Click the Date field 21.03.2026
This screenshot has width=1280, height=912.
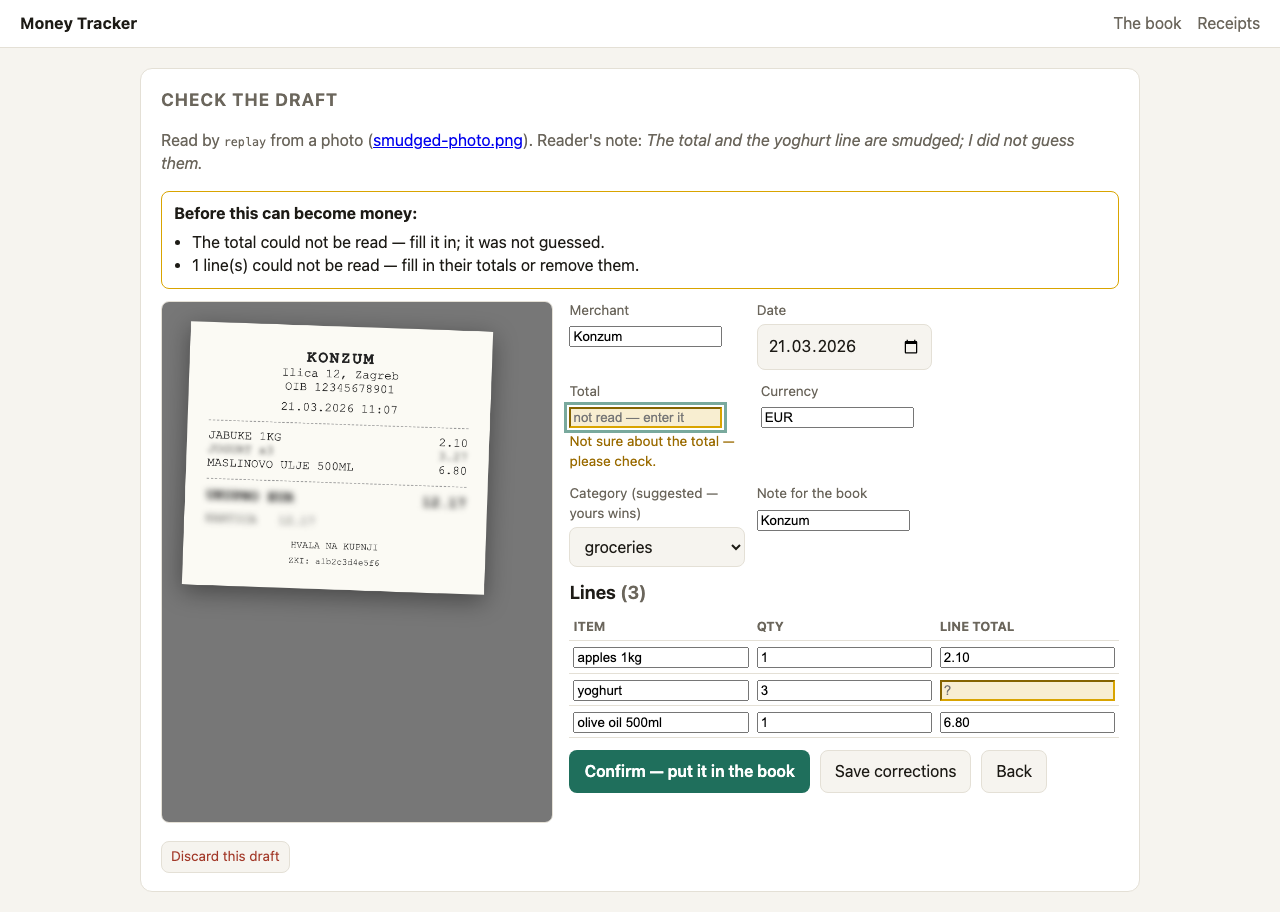click(x=844, y=347)
